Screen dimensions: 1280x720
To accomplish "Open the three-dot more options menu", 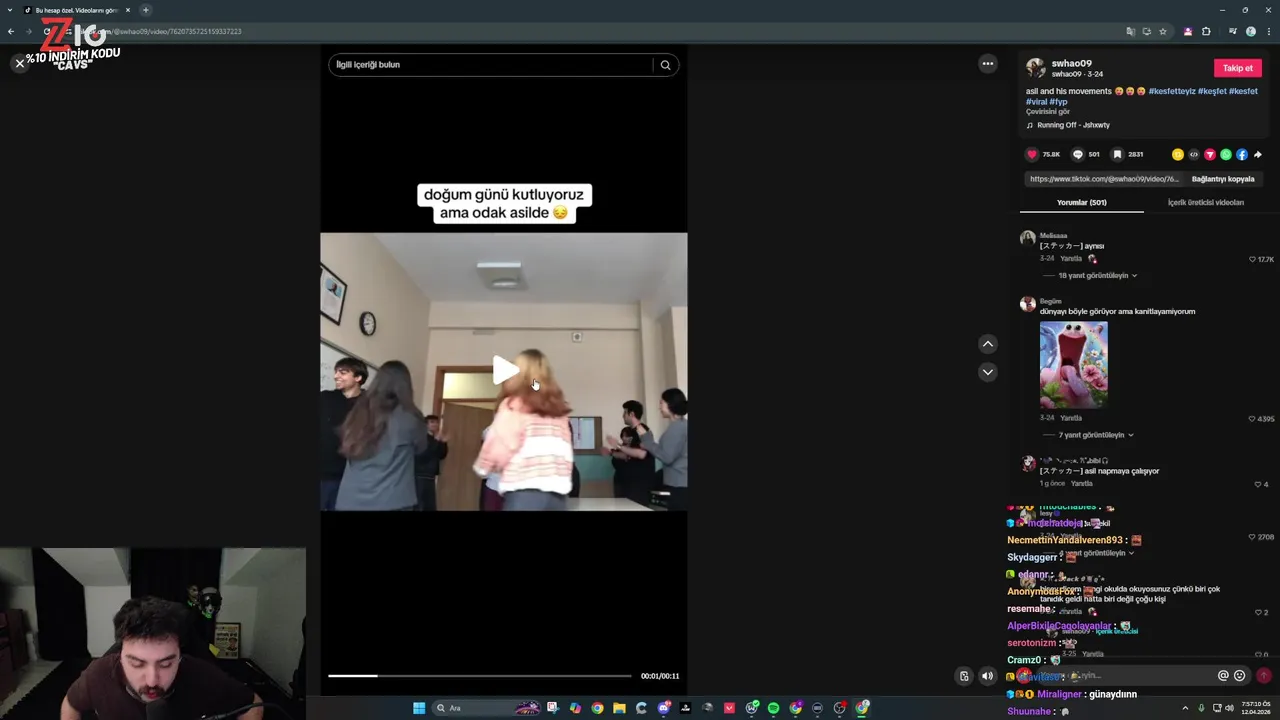I will (x=988, y=64).
